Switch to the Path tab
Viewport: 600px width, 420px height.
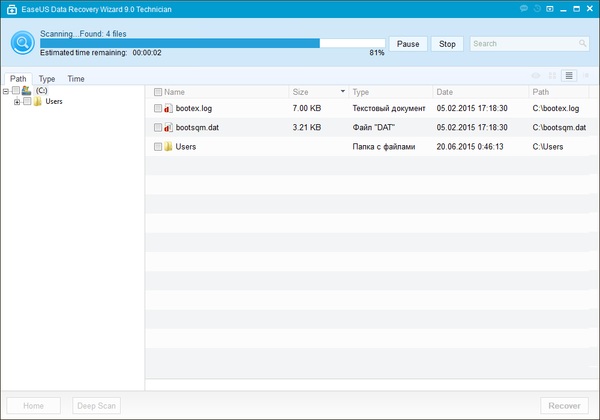tap(18, 78)
